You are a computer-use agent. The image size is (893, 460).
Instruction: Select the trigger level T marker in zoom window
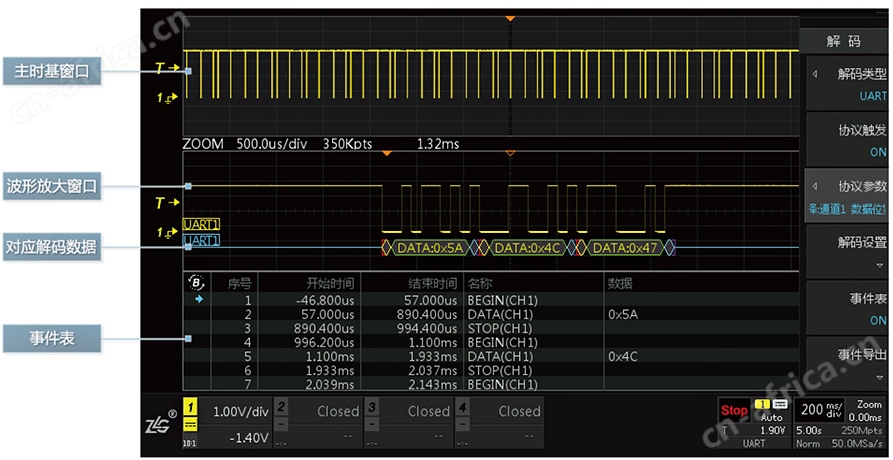167,202
